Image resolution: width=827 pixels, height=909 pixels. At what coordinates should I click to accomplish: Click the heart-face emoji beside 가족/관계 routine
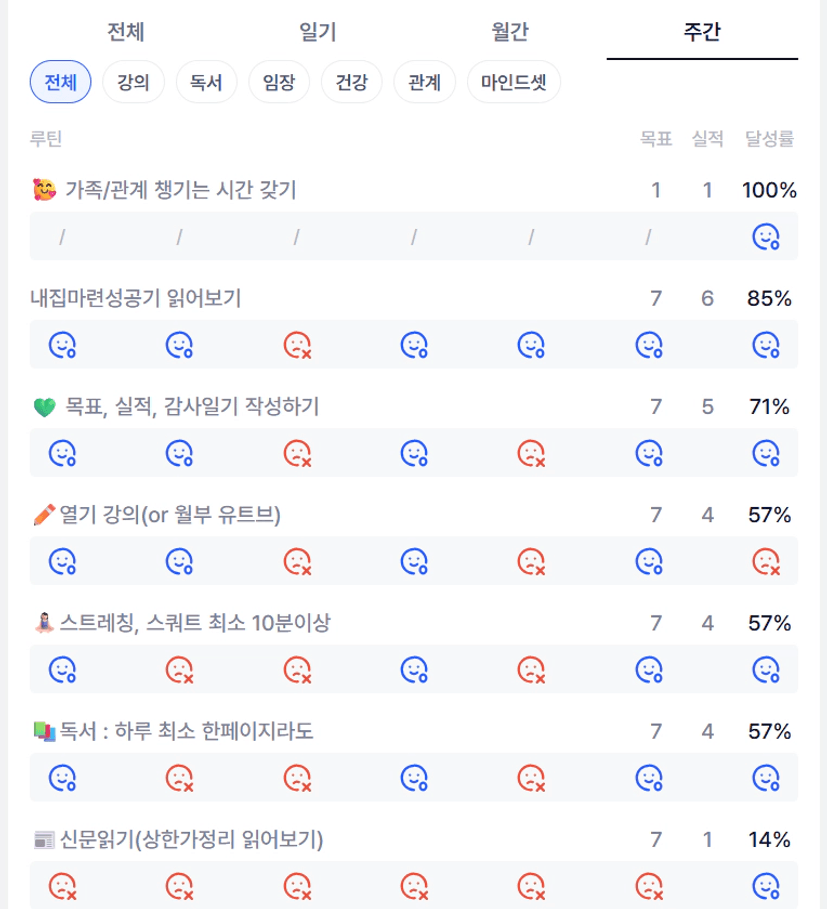(44, 190)
